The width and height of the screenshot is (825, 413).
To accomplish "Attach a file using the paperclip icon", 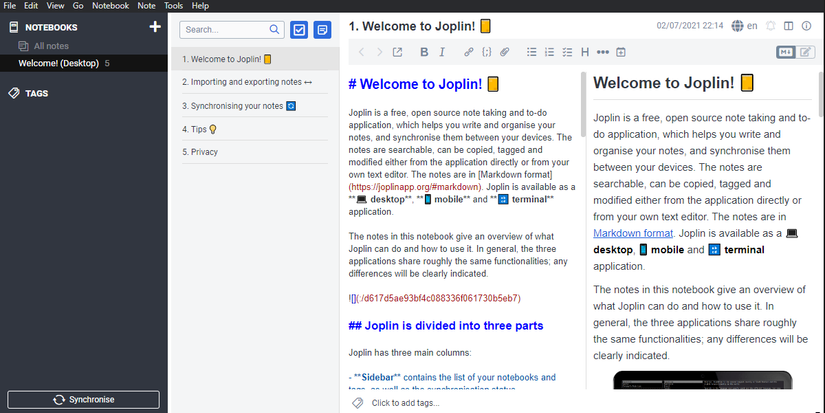I will (505, 52).
